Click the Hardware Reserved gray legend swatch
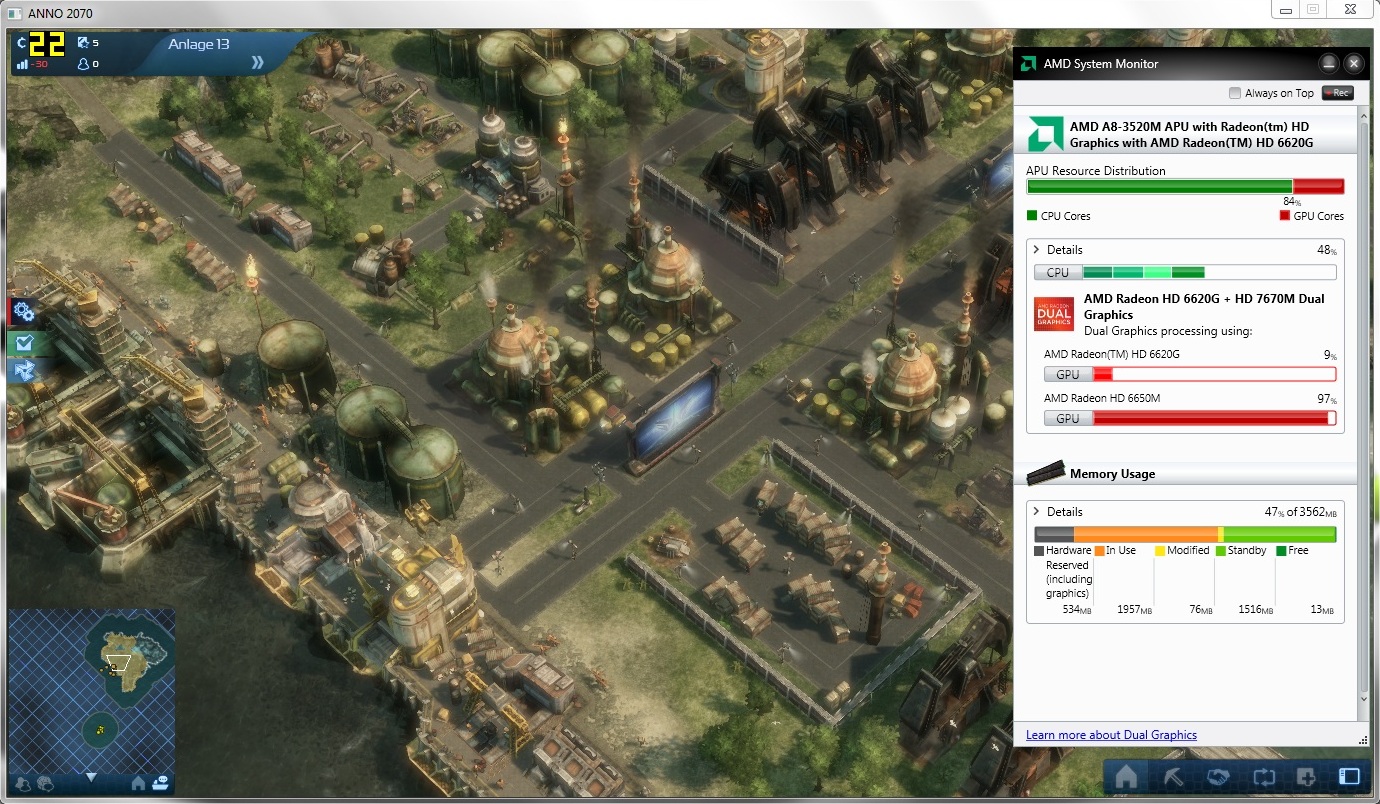The image size is (1380, 804). [1039, 551]
